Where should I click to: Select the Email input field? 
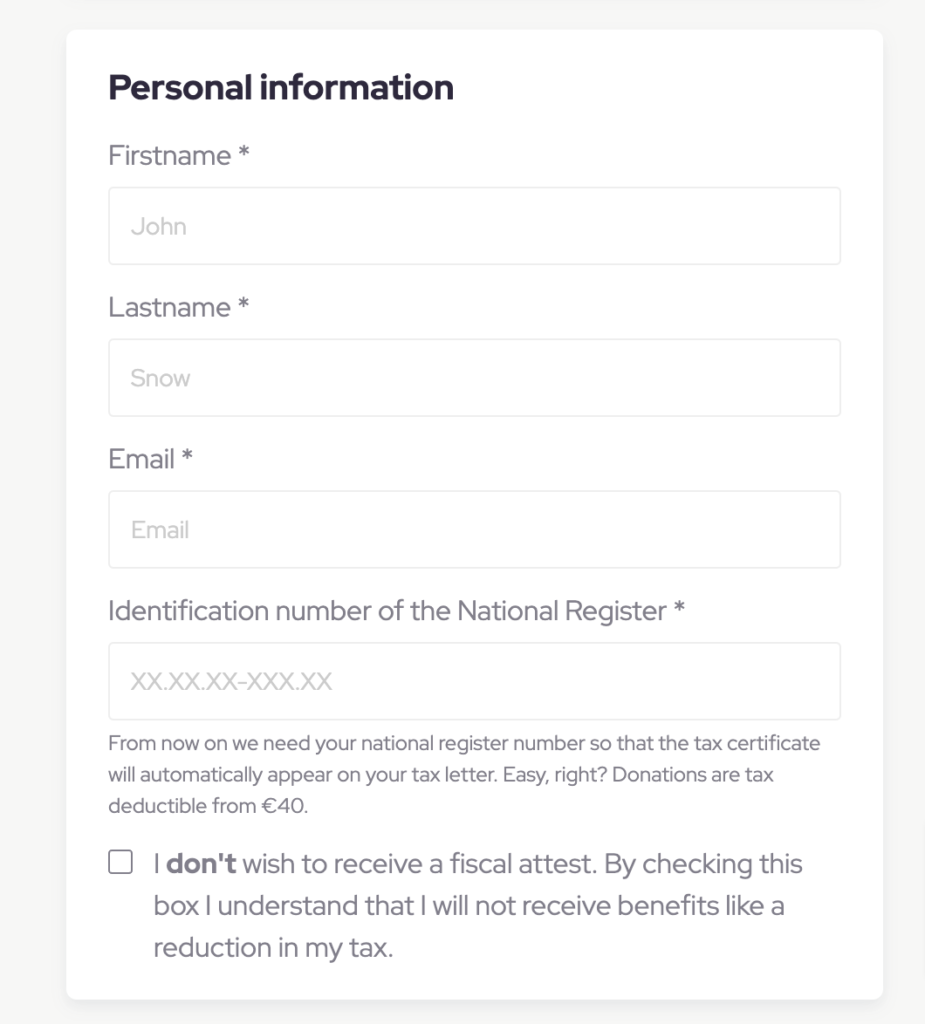click(x=474, y=530)
